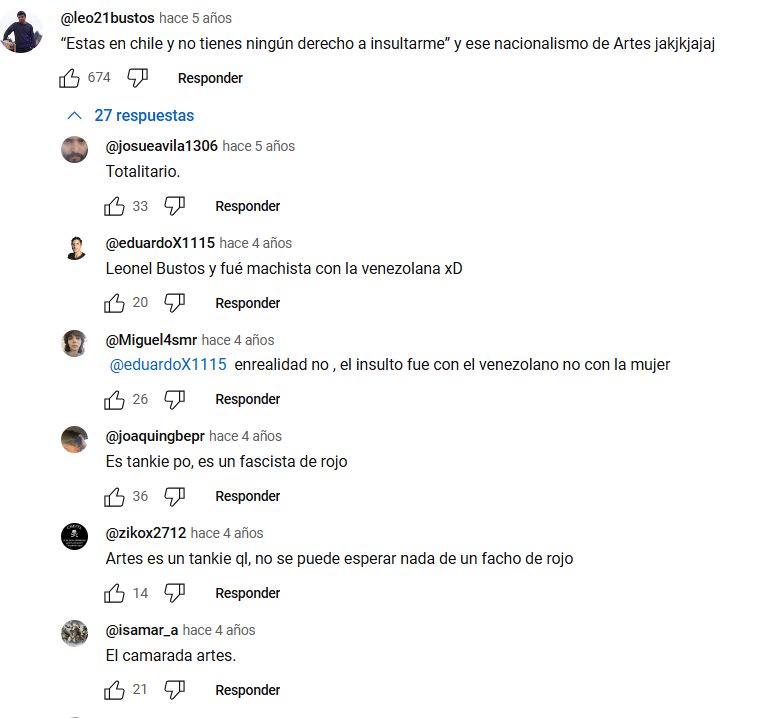Dislike @joaquingbepr's tankie reply

point(174,496)
